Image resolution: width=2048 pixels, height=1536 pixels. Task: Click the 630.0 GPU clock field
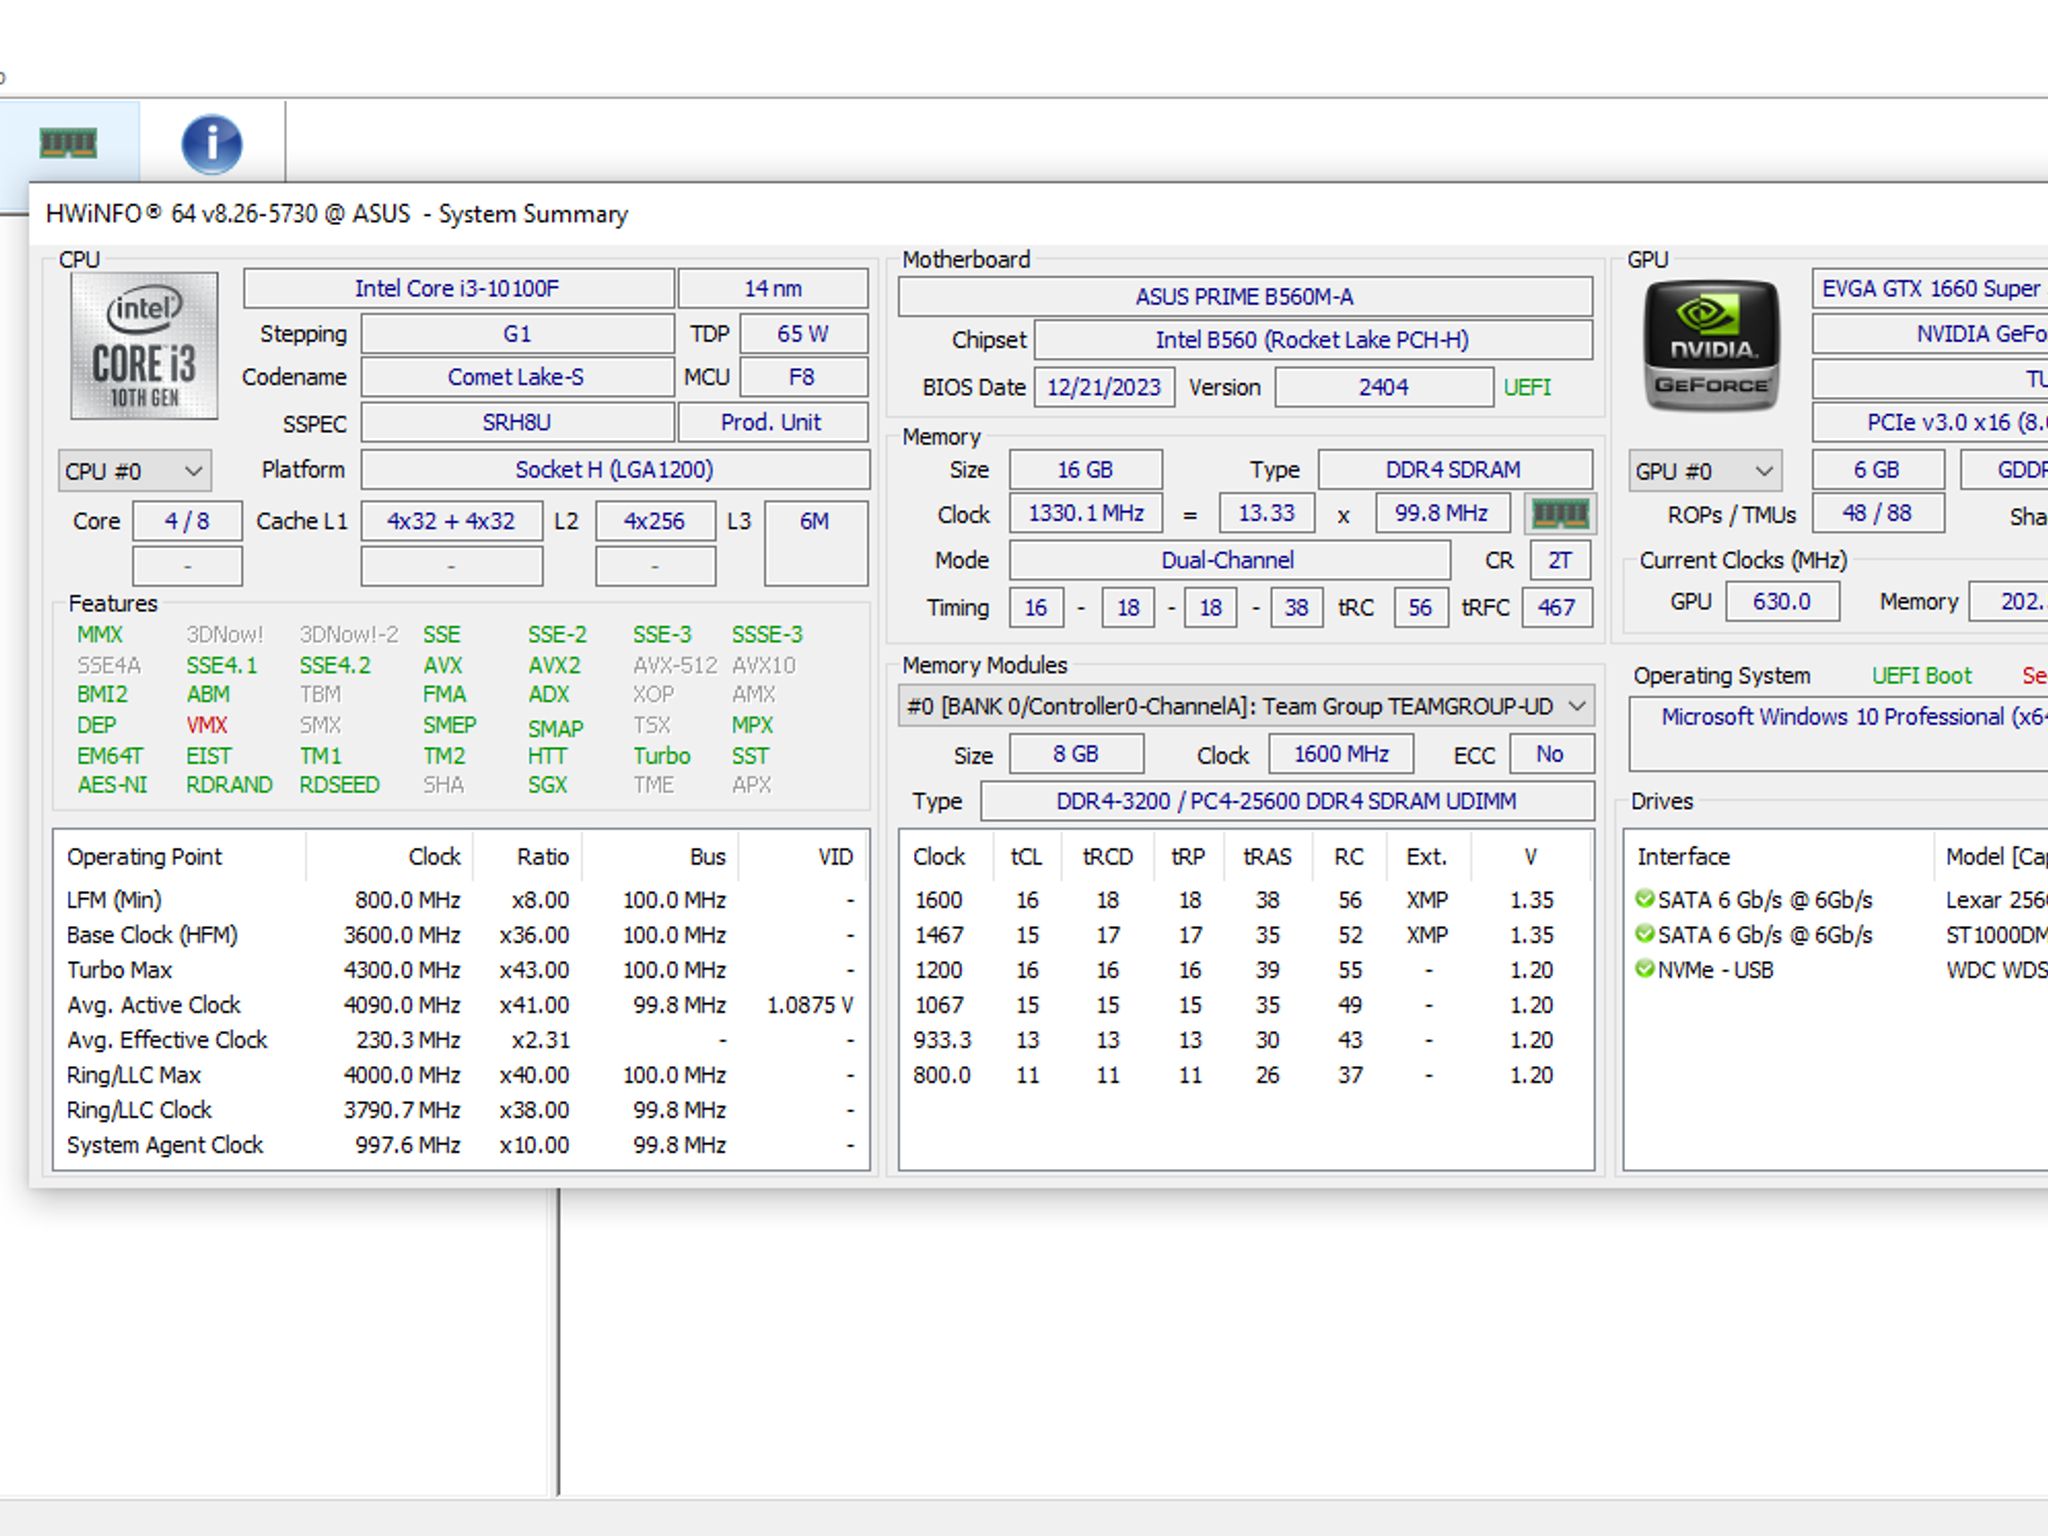click(x=1782, y=601)
